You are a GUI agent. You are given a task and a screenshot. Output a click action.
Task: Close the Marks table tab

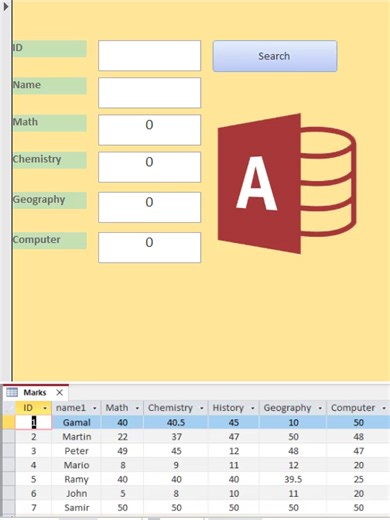point(60,392)
